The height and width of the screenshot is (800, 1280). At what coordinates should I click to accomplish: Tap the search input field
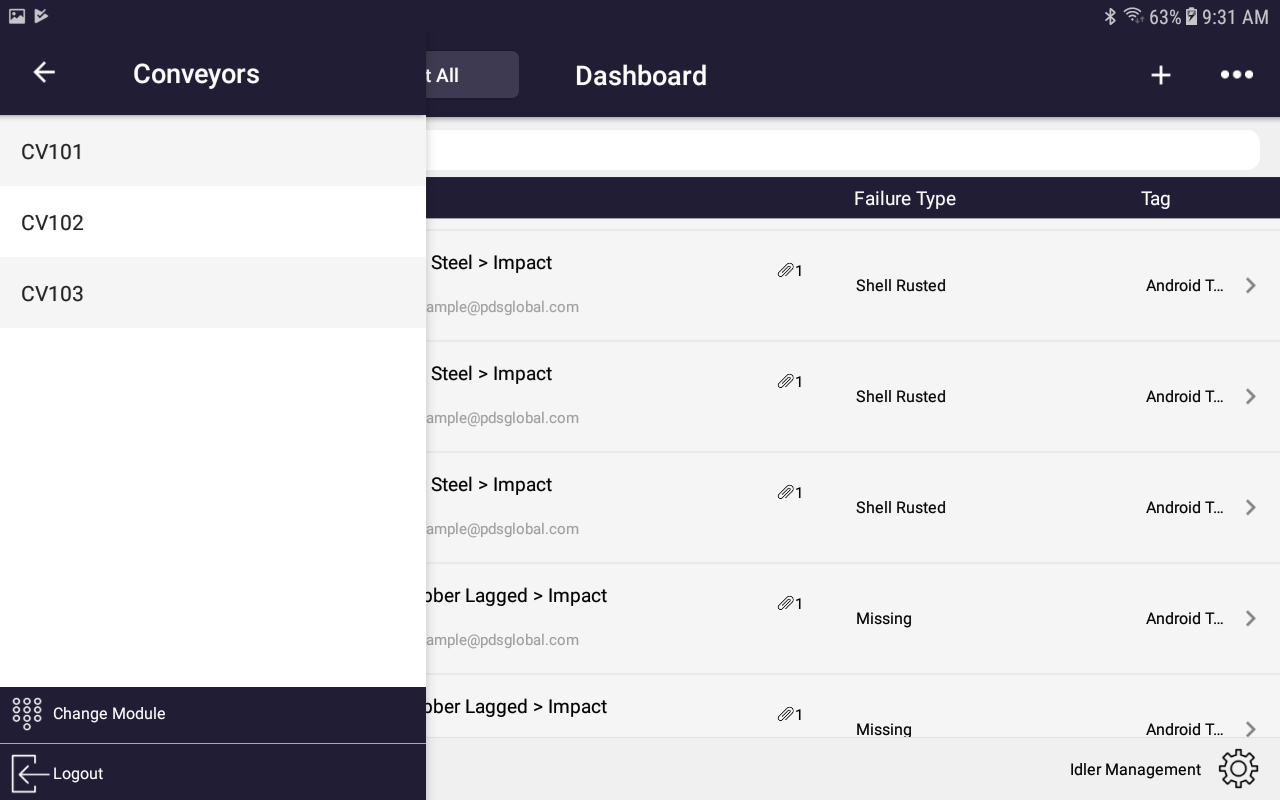coord(840,150)
